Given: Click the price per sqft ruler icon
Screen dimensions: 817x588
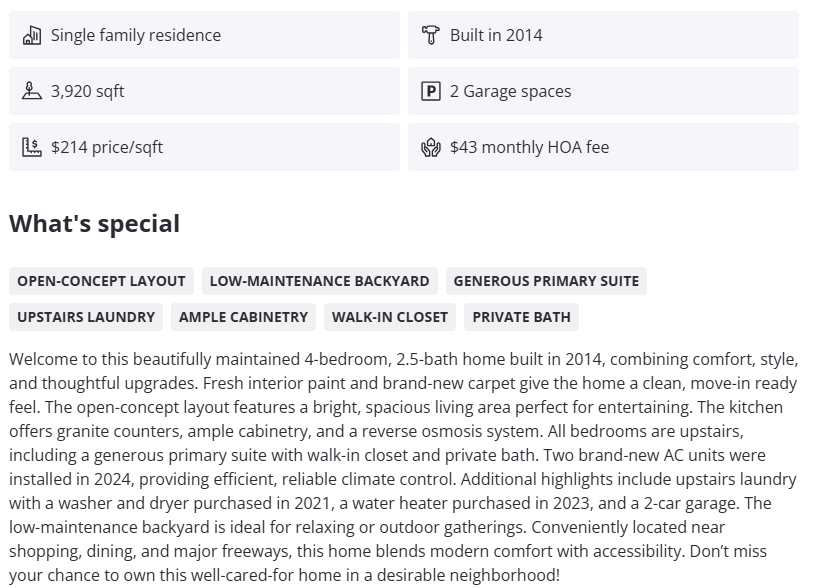Looking at the screenshot, I should point(32,147).
